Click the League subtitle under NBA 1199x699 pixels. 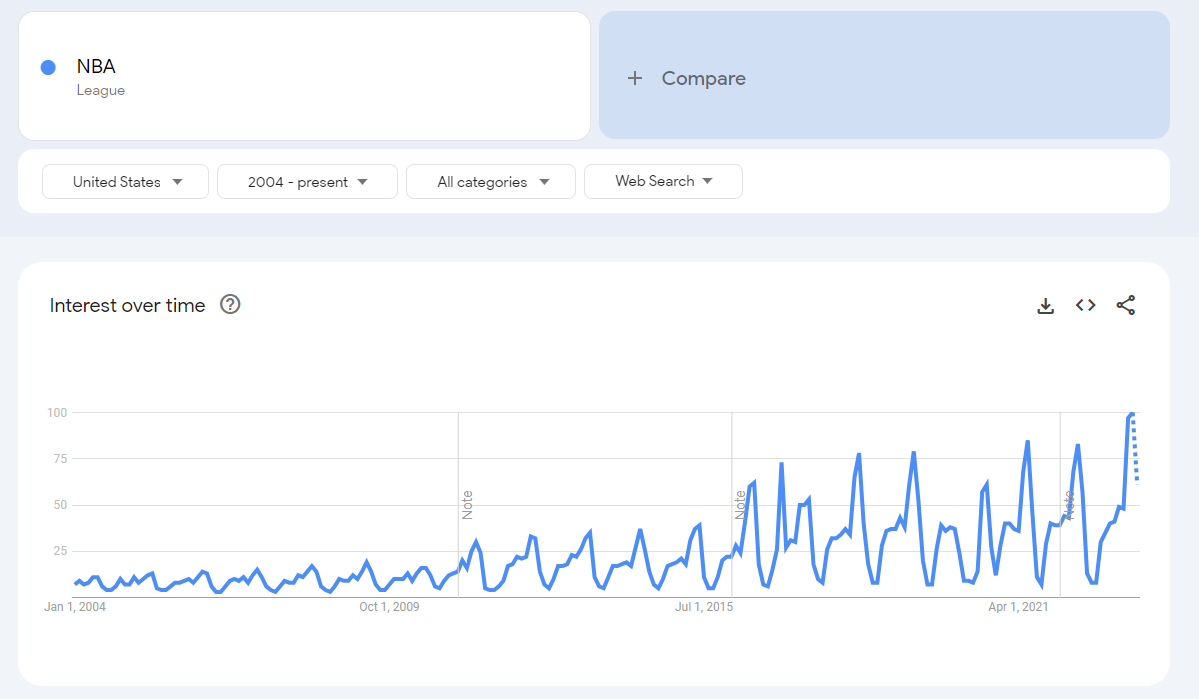click(x=101, y=90)
